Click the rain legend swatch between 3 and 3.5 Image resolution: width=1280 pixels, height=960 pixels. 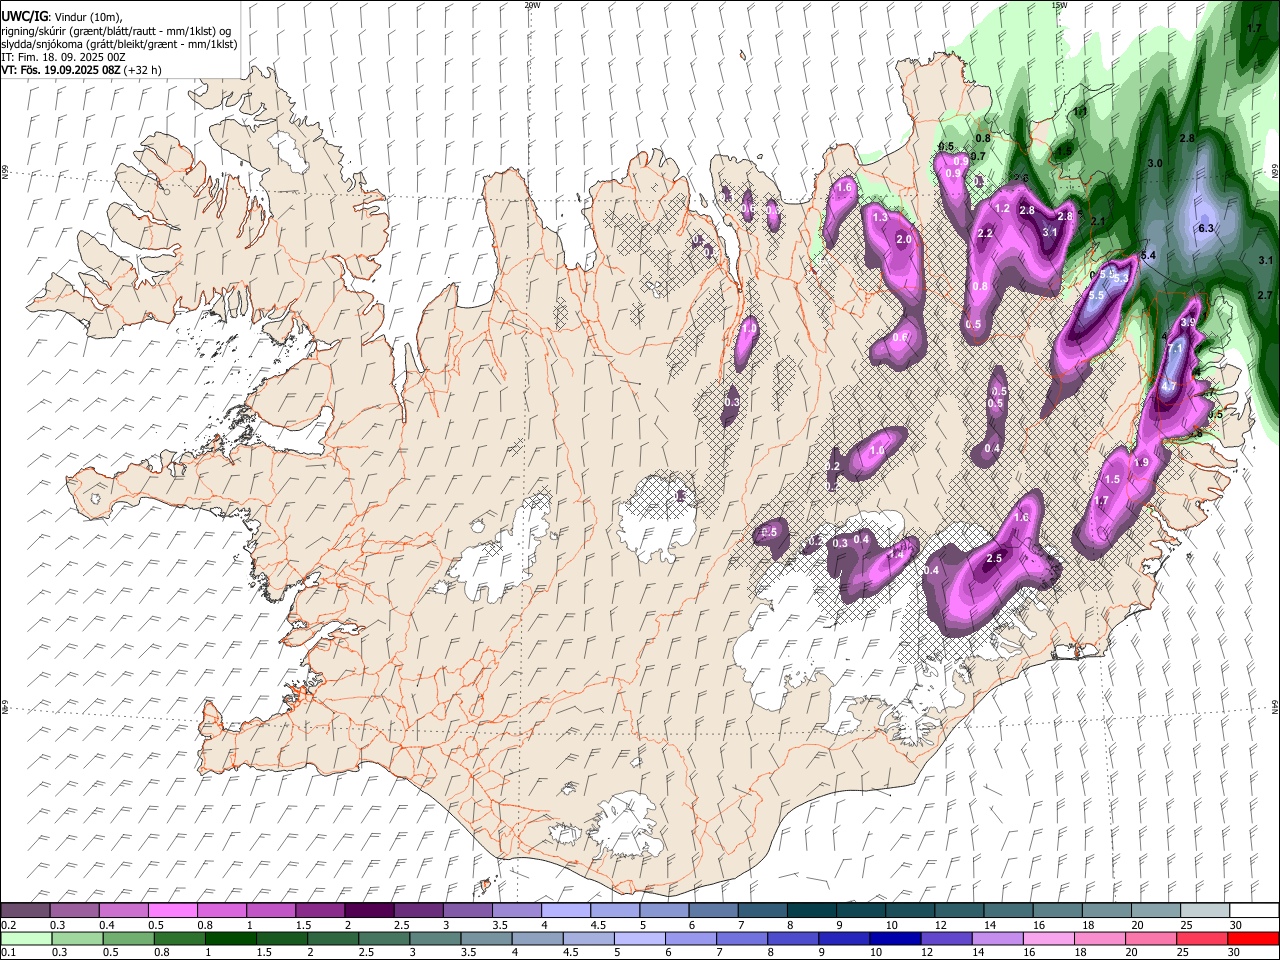(435, 938)
